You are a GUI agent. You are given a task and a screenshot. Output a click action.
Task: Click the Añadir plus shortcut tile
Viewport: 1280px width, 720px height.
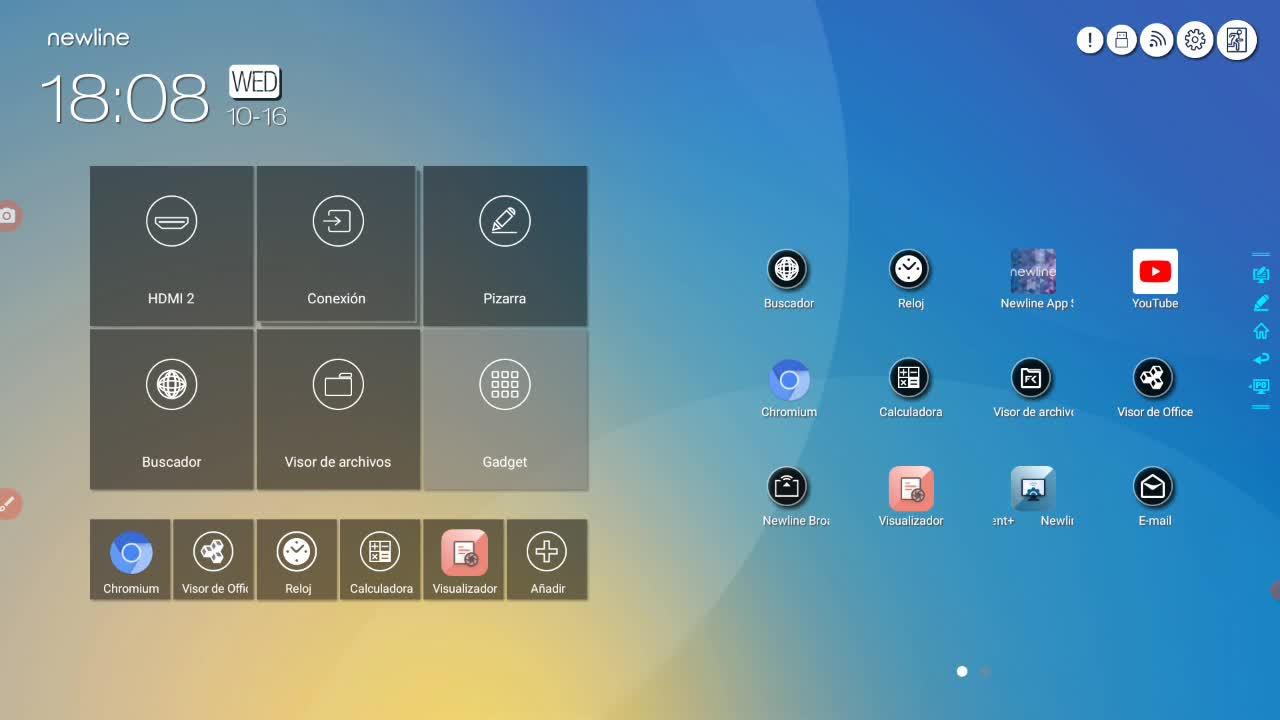tap(547, 559)
